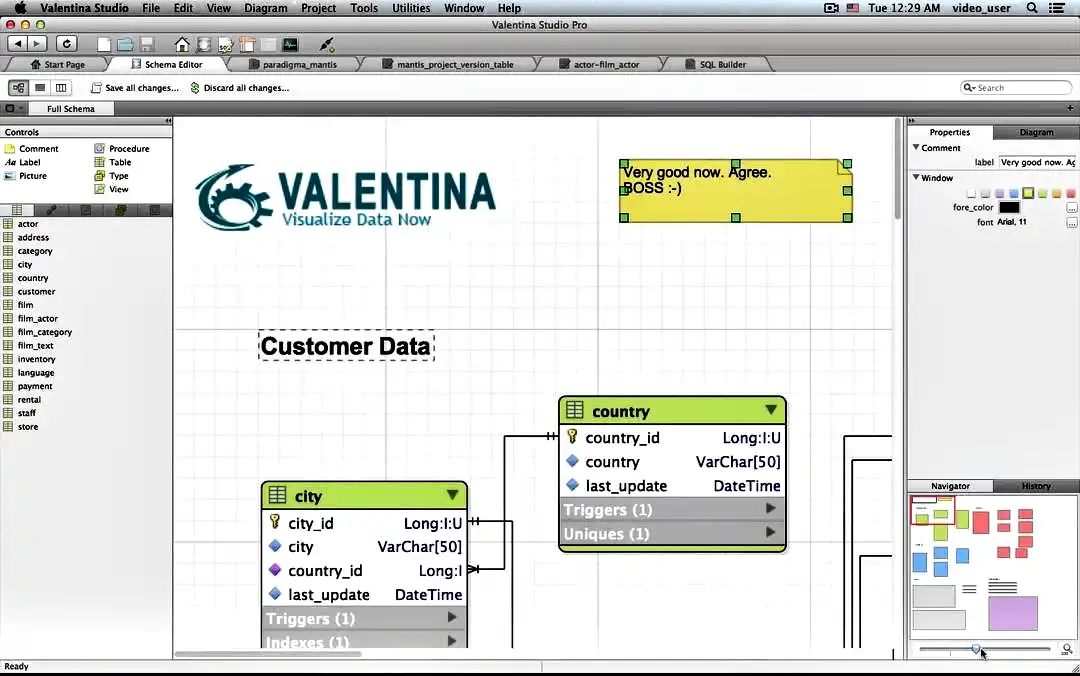Open the black monitor graph toolbar icon
Viewport: 1080px width, 676px height.
click(290, 44)
